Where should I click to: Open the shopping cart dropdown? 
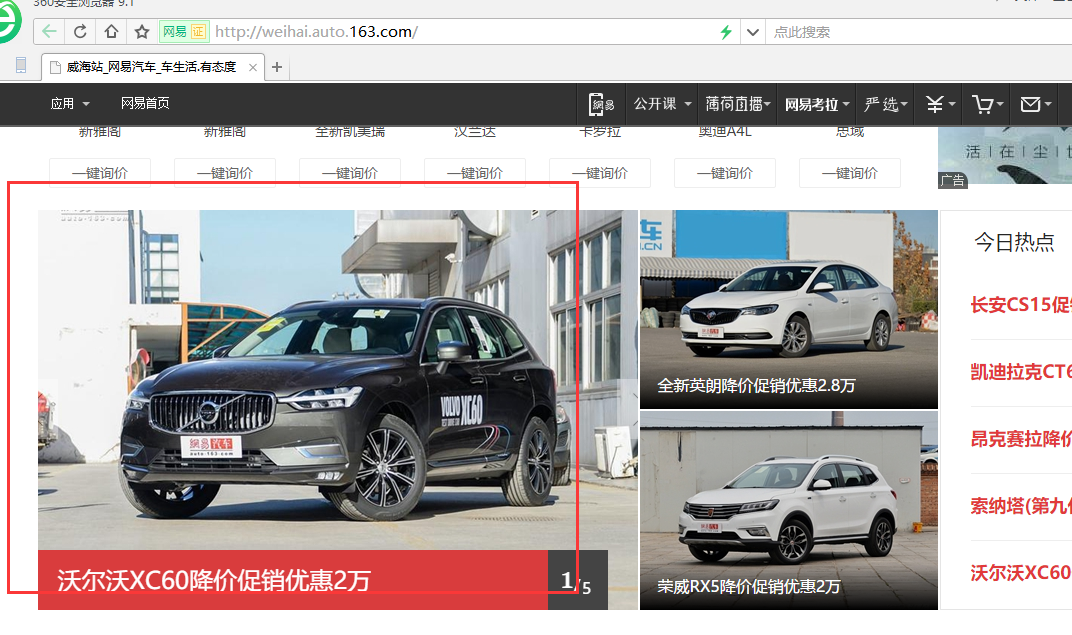tap(987, 104)
